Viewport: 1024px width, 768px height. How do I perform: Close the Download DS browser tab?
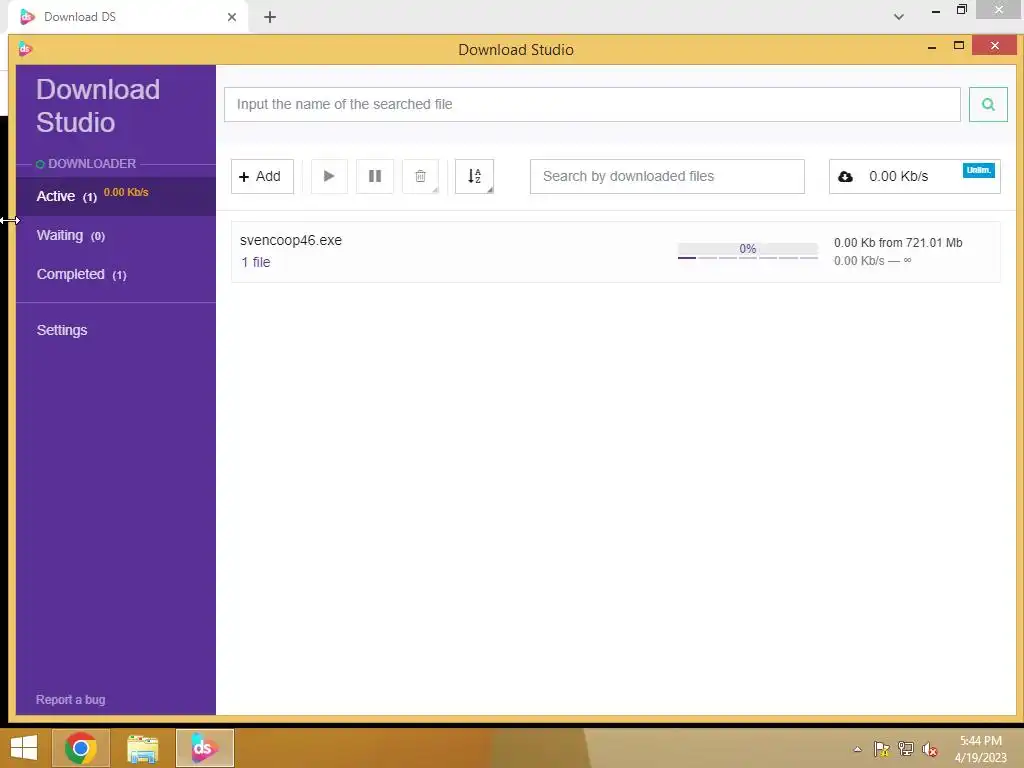pyautogui.click(x=232, y=17)
